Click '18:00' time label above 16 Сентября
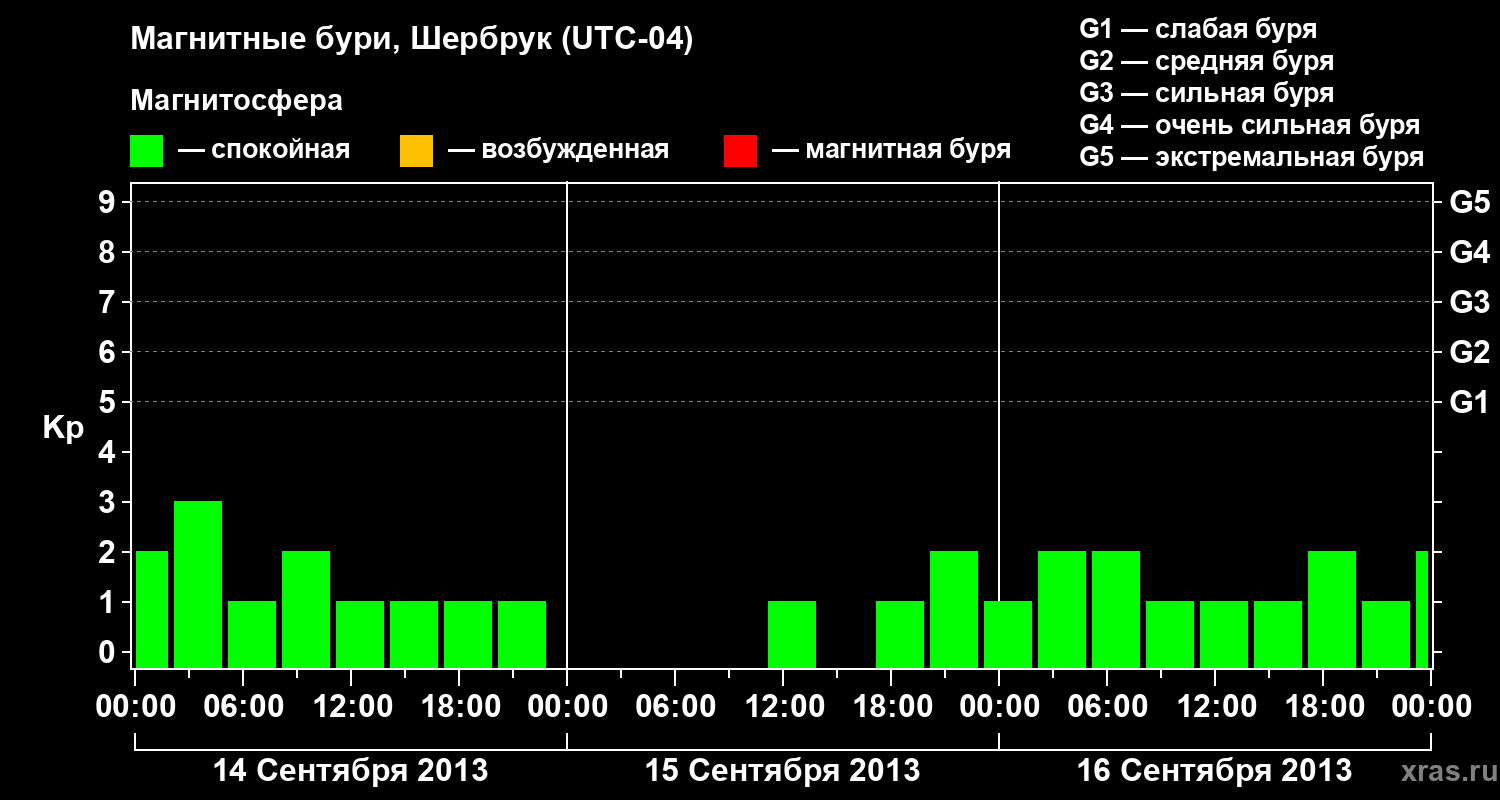Screen dimensions: 1500x800 (x=1323, y=707)
